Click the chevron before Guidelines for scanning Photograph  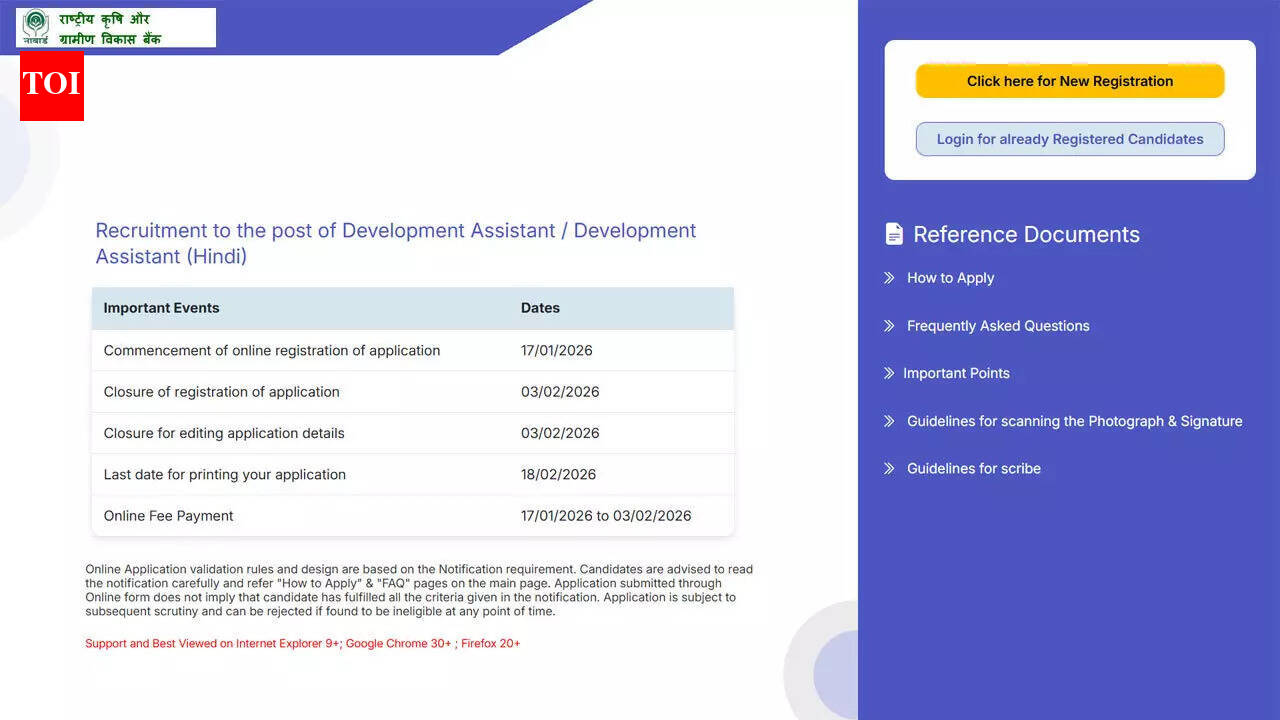(x=889, y=421)
